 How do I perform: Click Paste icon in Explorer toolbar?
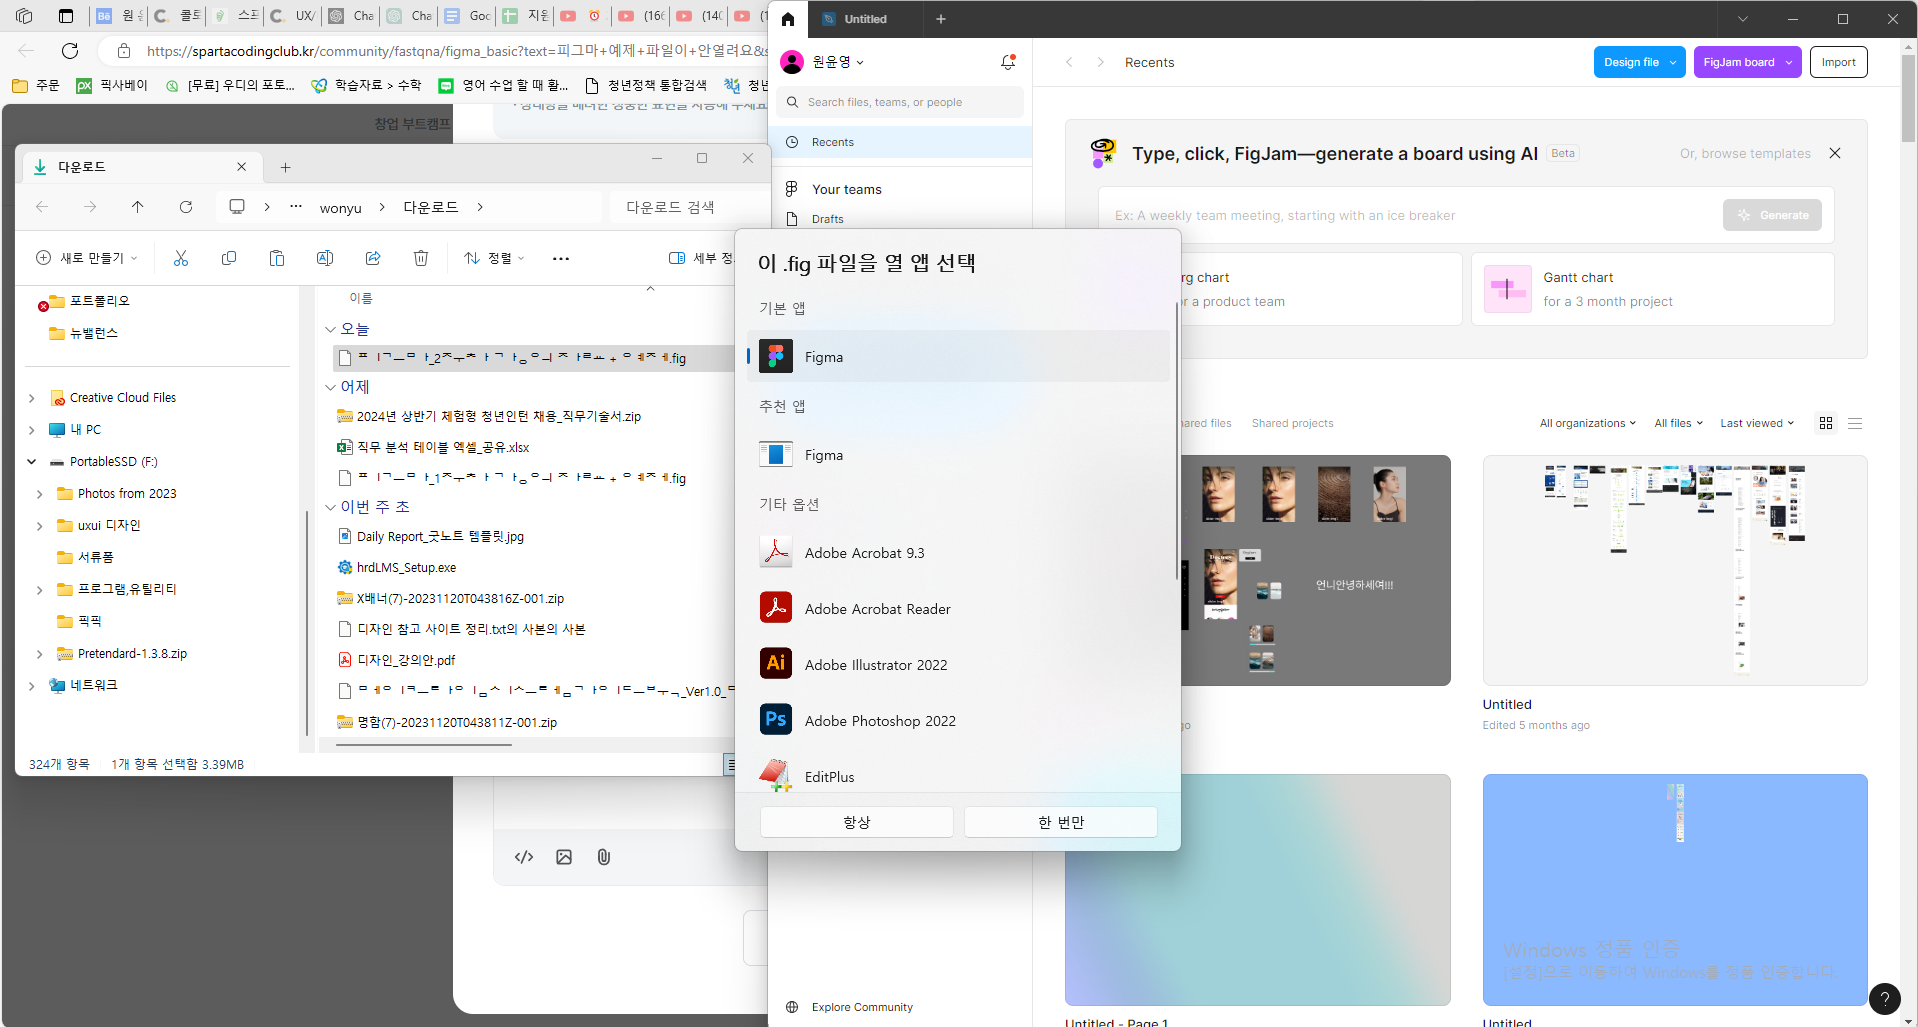(x=277, y=258)
